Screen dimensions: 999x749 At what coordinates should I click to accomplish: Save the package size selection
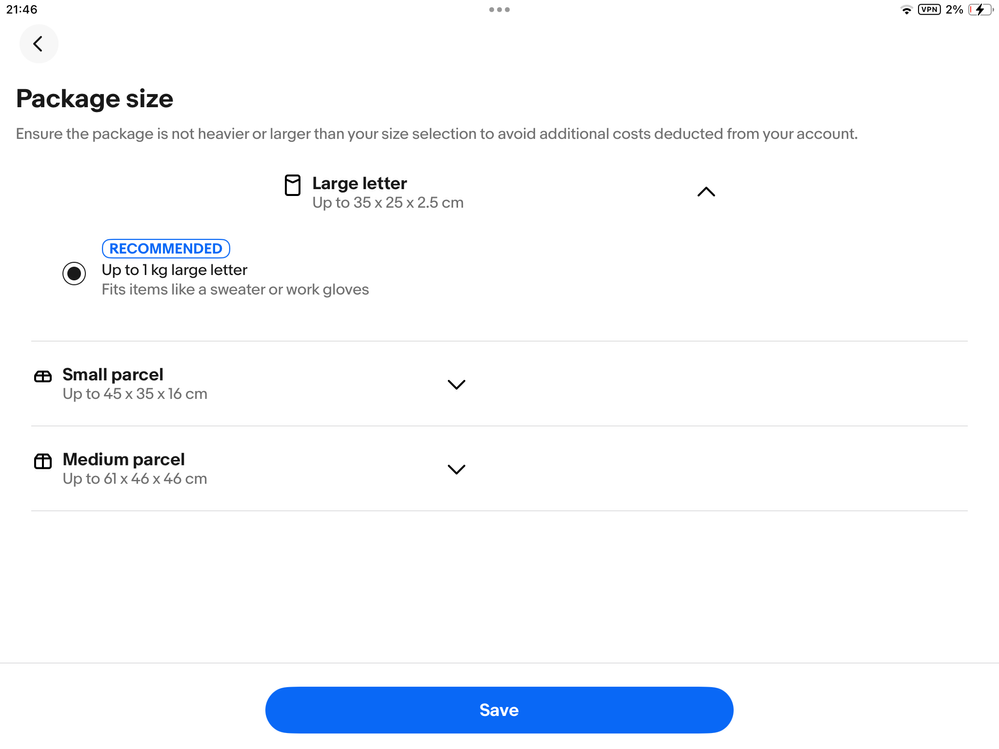(x=499, y=710)
